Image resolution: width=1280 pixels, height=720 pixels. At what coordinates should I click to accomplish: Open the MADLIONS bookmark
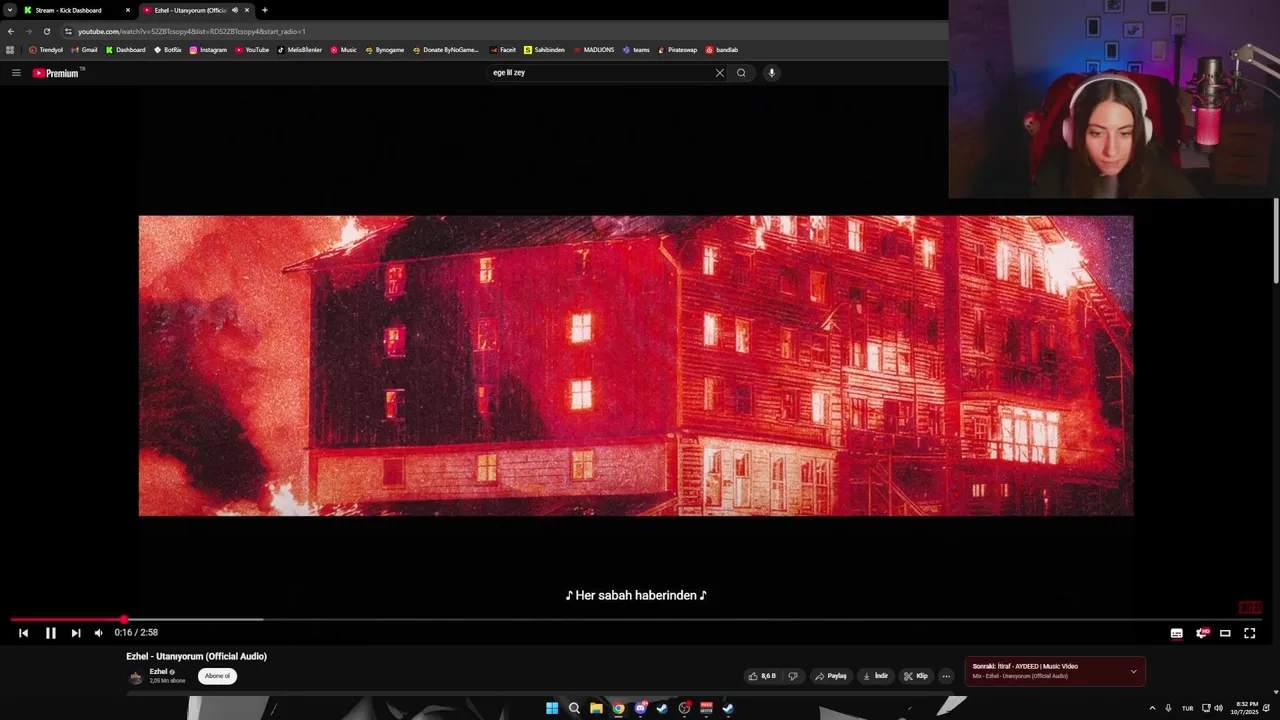(x=593, y=50)
